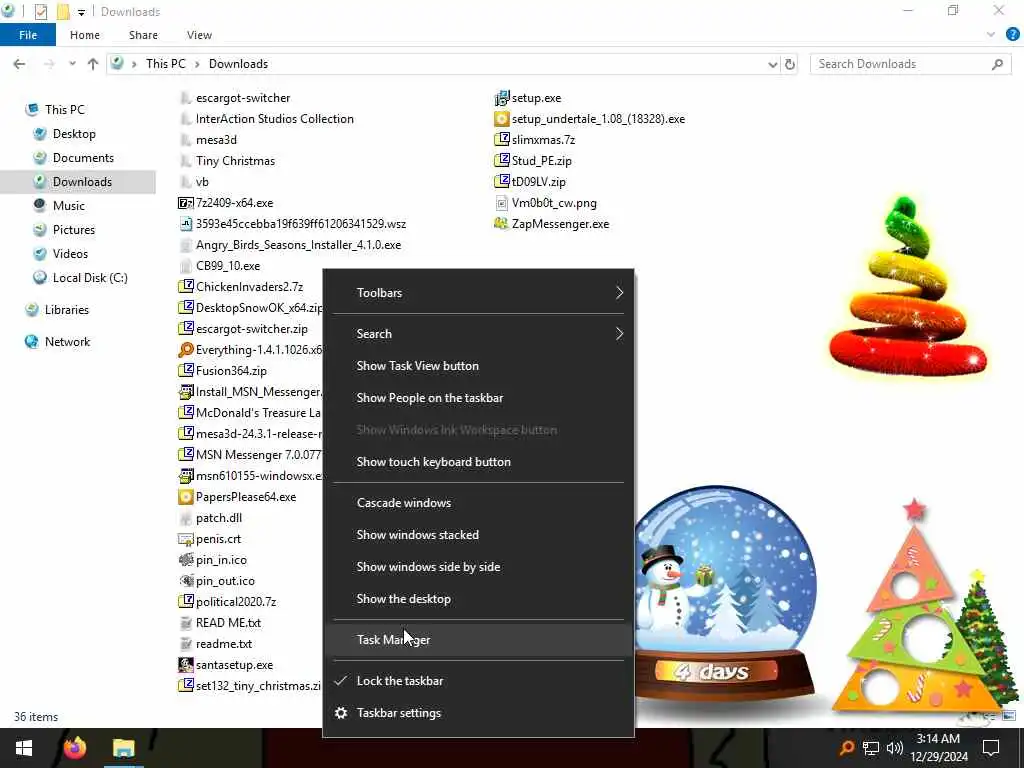The width and height of the screenshot is (1024, 768).
Task: Launch Firefox from the taskbar
Action: click(74, 748)
